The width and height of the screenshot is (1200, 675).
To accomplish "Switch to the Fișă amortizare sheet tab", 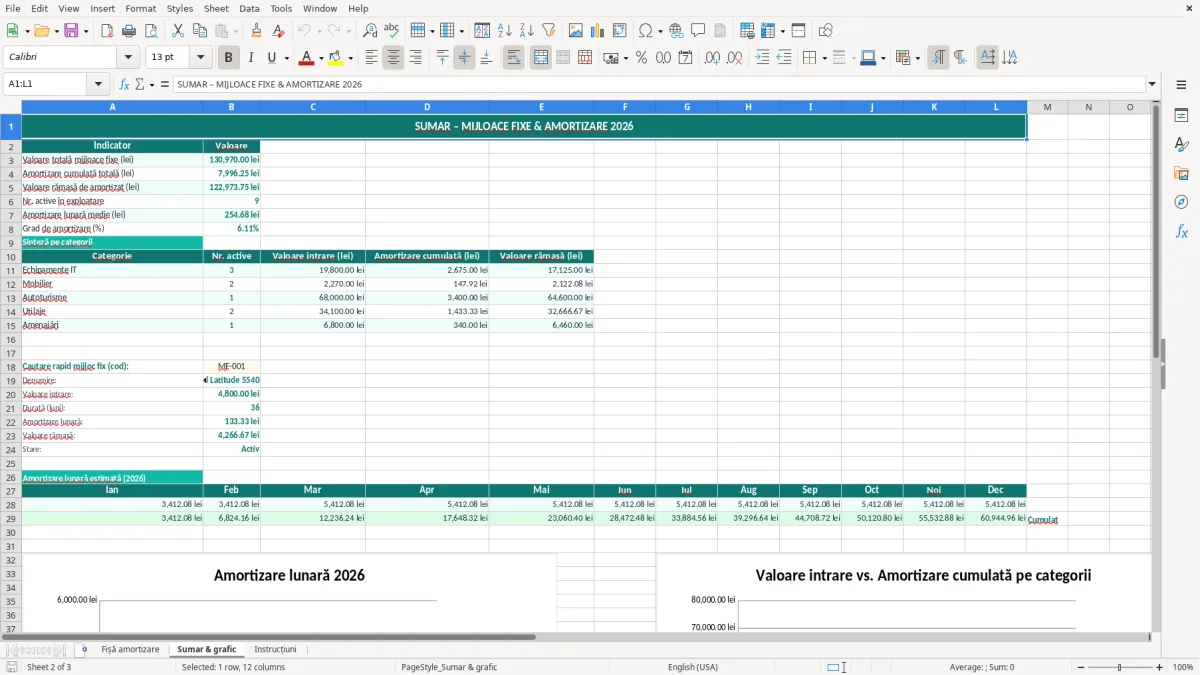I will pyautogui.click(x=130, y=649).
